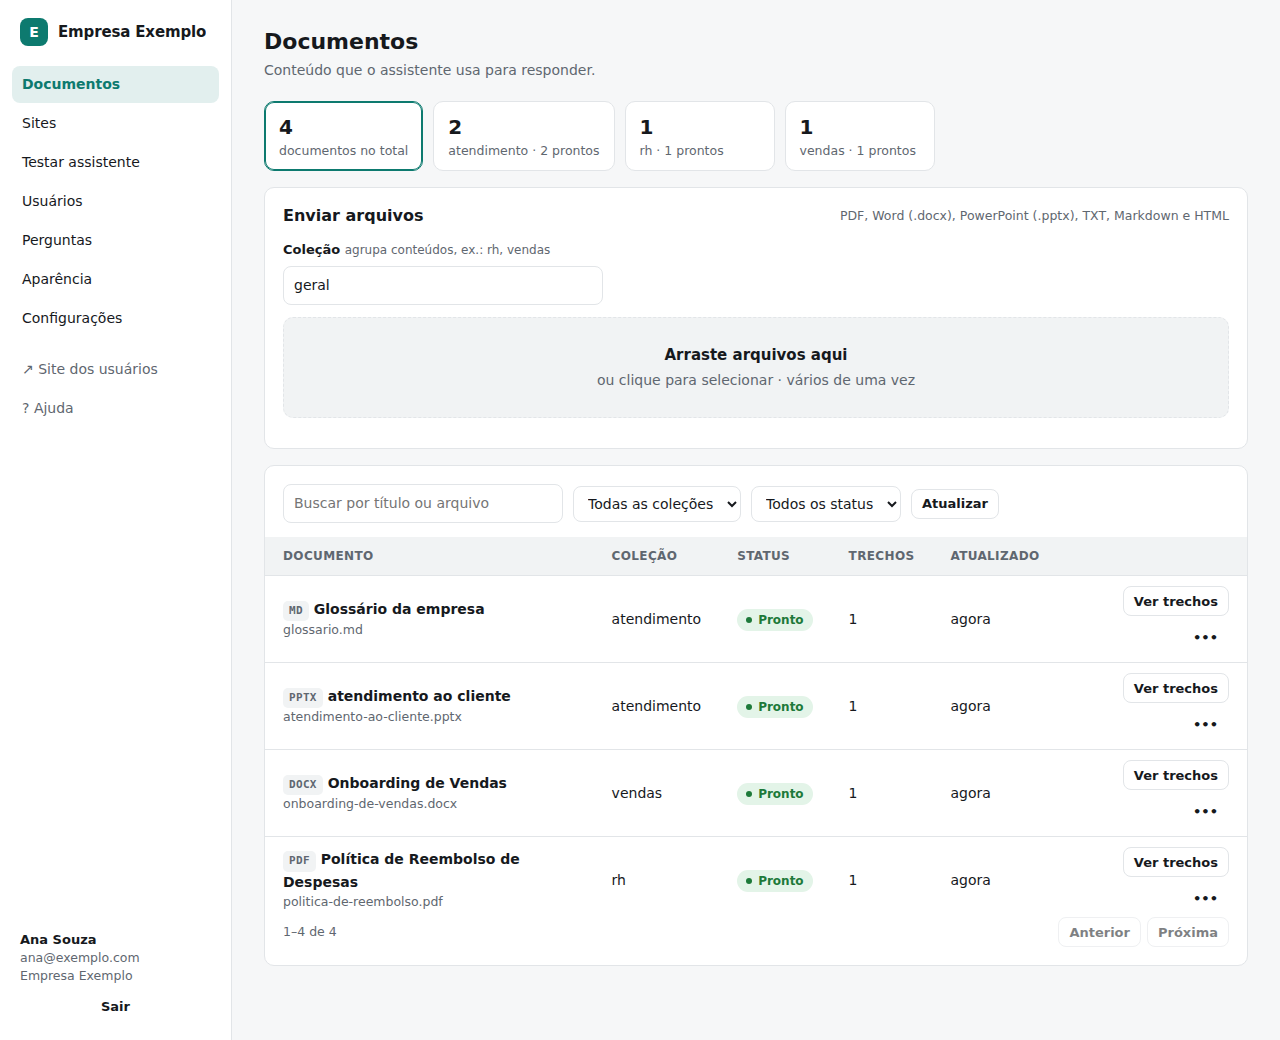The height and width of the screenshot is (1040, 1280).
Task: Click the vendas collection cell
Action: click(637, 793)
